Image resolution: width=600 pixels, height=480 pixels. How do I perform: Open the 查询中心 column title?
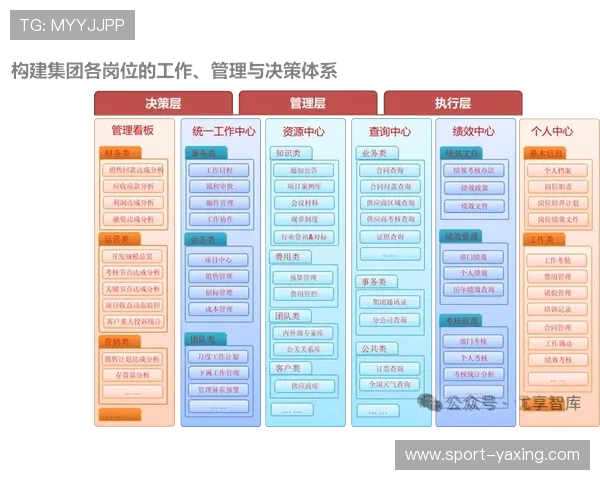tap(390, 132)
